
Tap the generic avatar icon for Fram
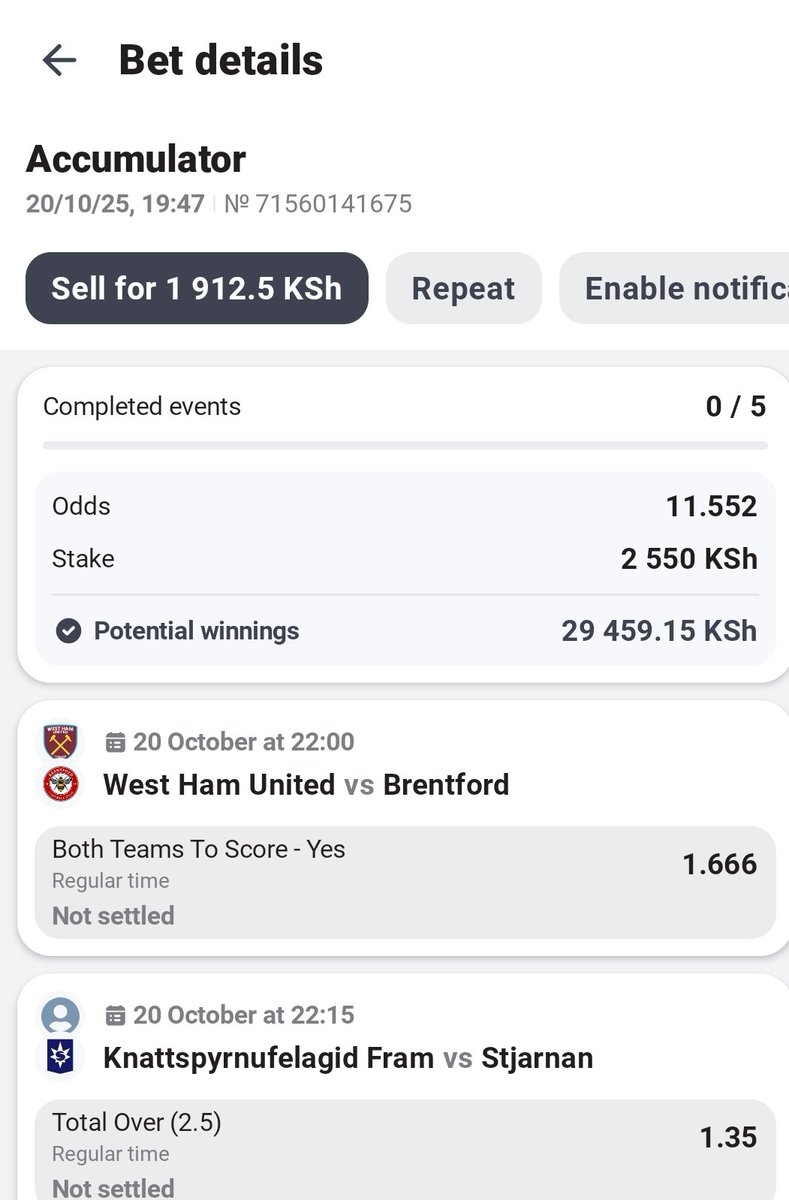[61, 1015]
